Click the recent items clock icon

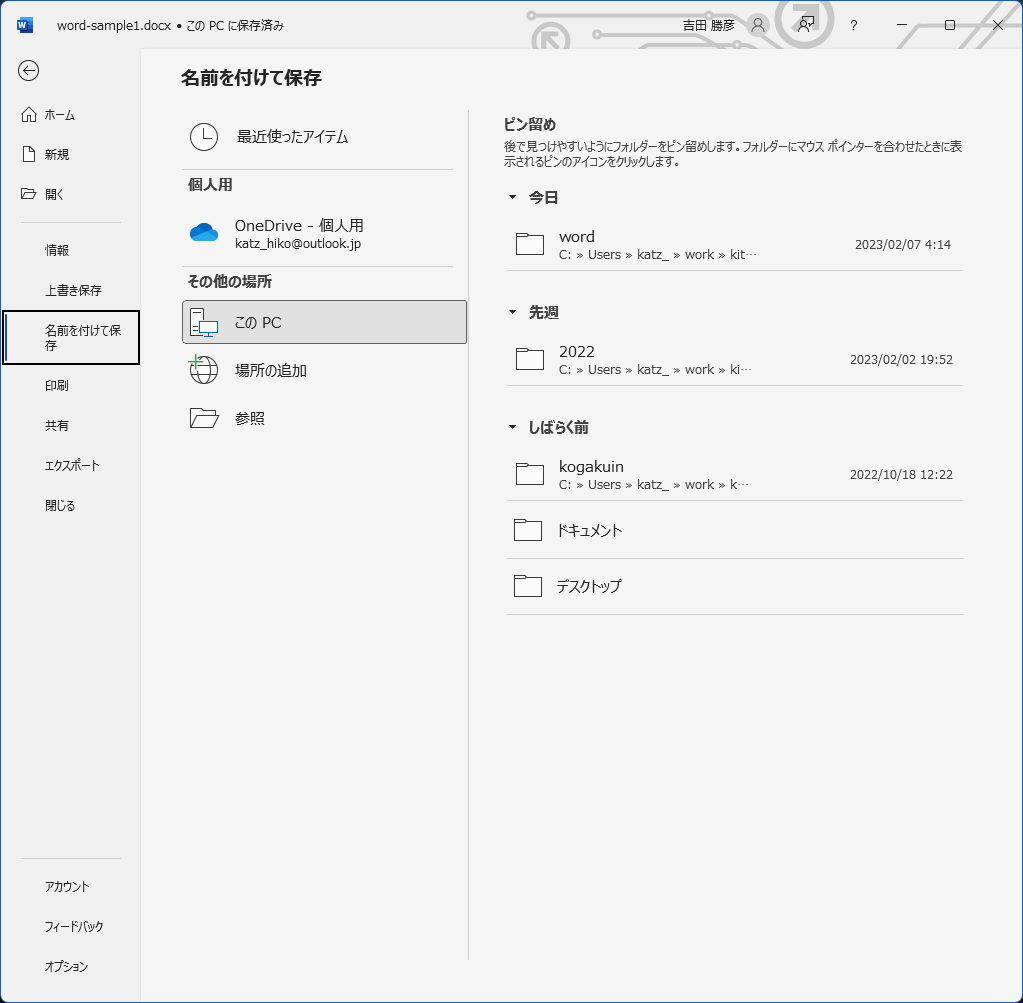pos(204,137)
